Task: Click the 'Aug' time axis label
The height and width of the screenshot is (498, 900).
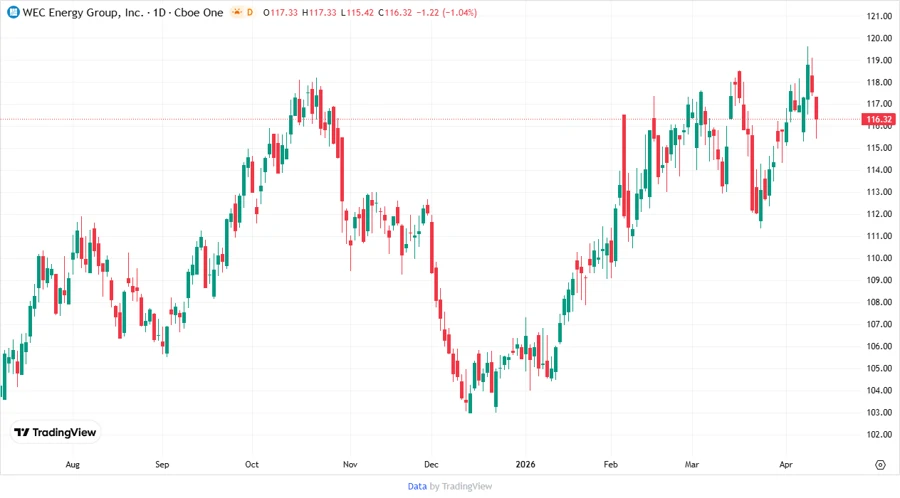Action: coord(72,464)
